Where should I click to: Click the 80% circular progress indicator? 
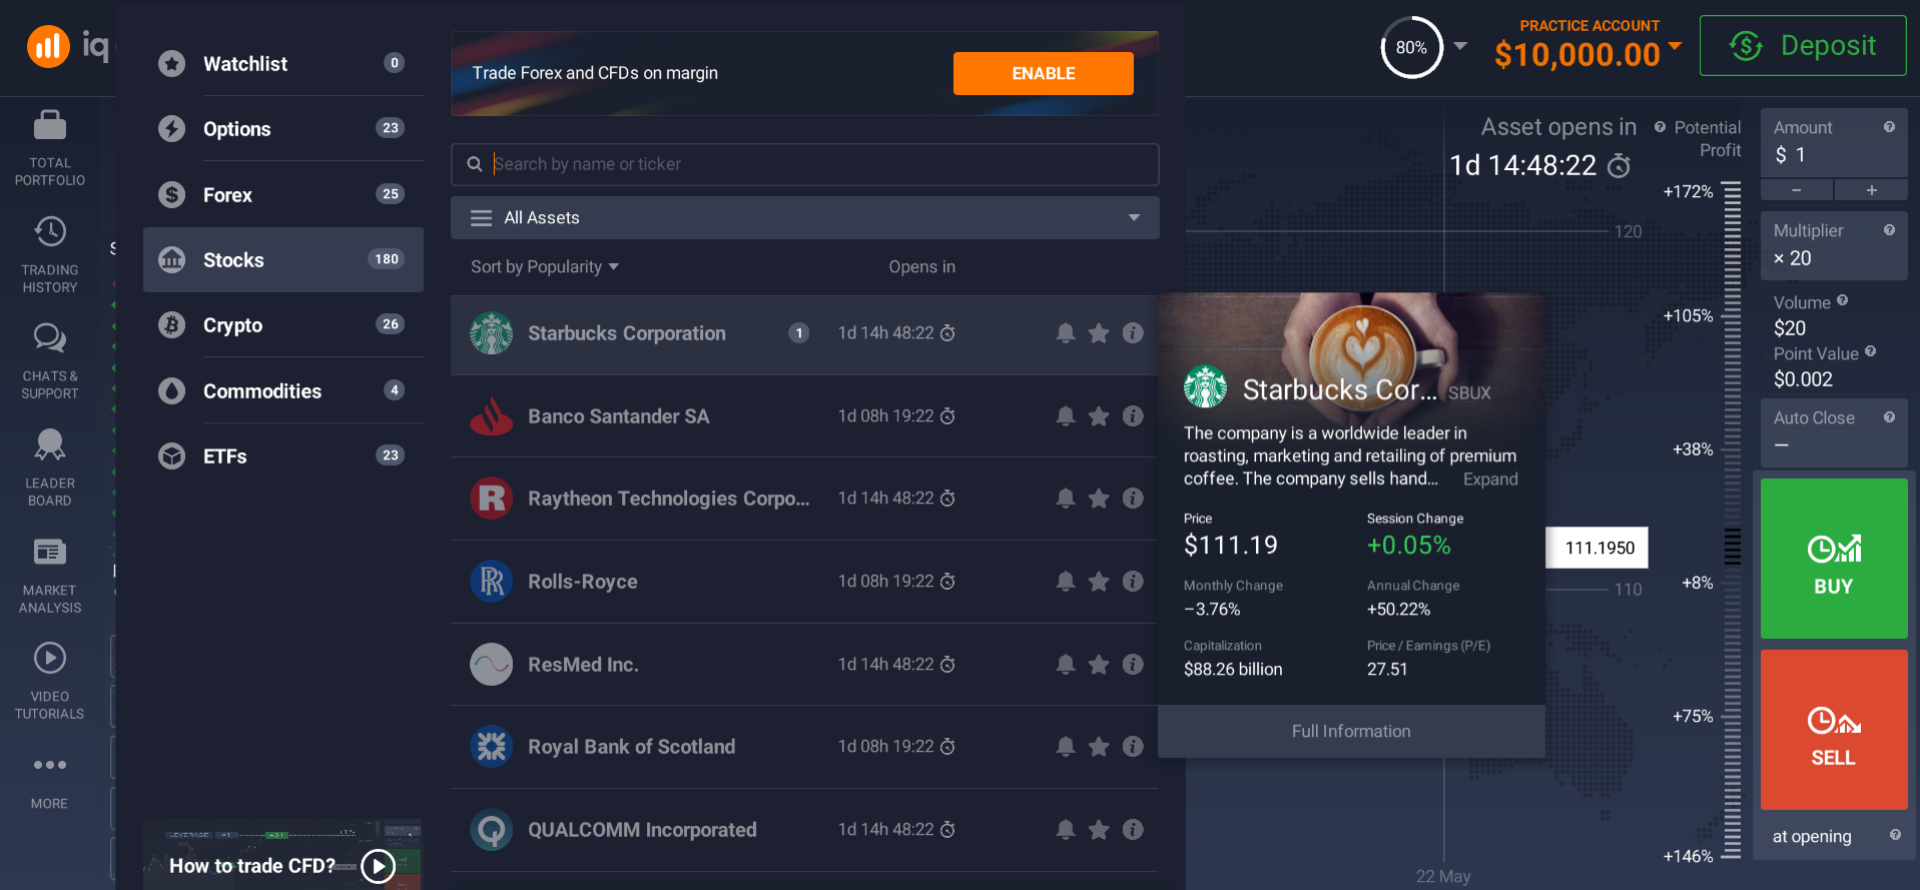click(1411, 47)
